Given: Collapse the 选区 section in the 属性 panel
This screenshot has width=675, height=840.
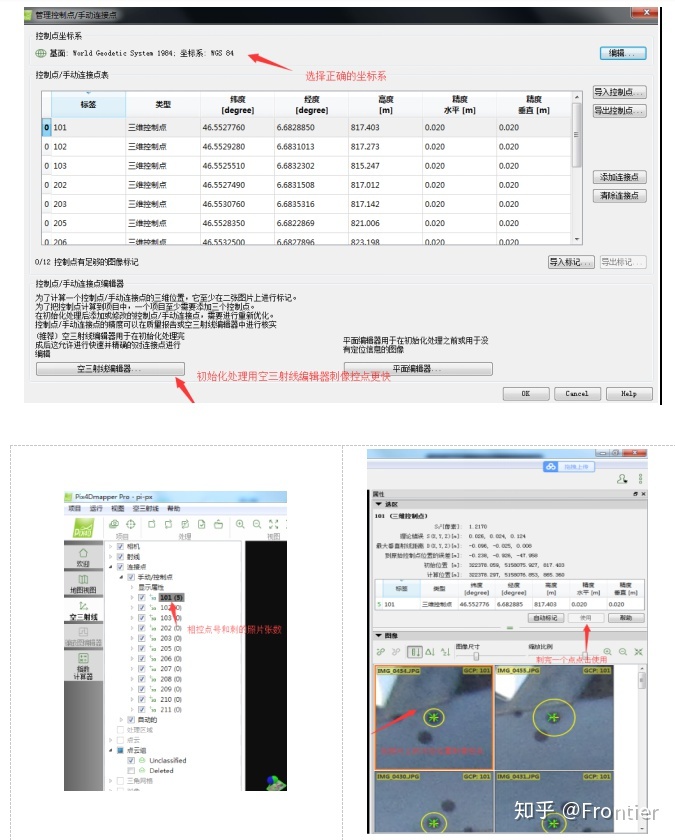Looking at the screenshot, I should (379, 504).
